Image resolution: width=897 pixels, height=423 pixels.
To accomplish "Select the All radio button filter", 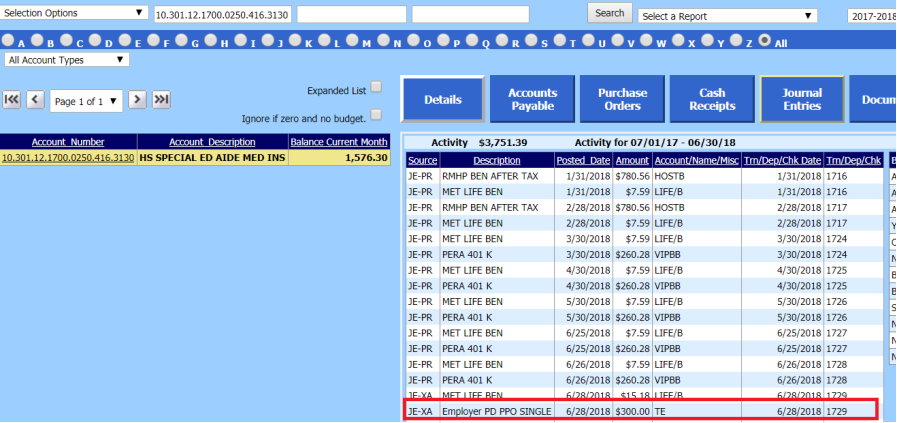I will point(766,42).
